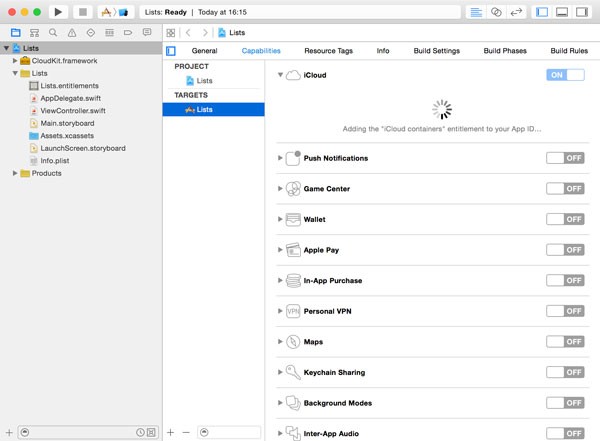Open AppDelegate.swift in navigator
The width and height of the screenshot is (600, 441).
point(70,98)
